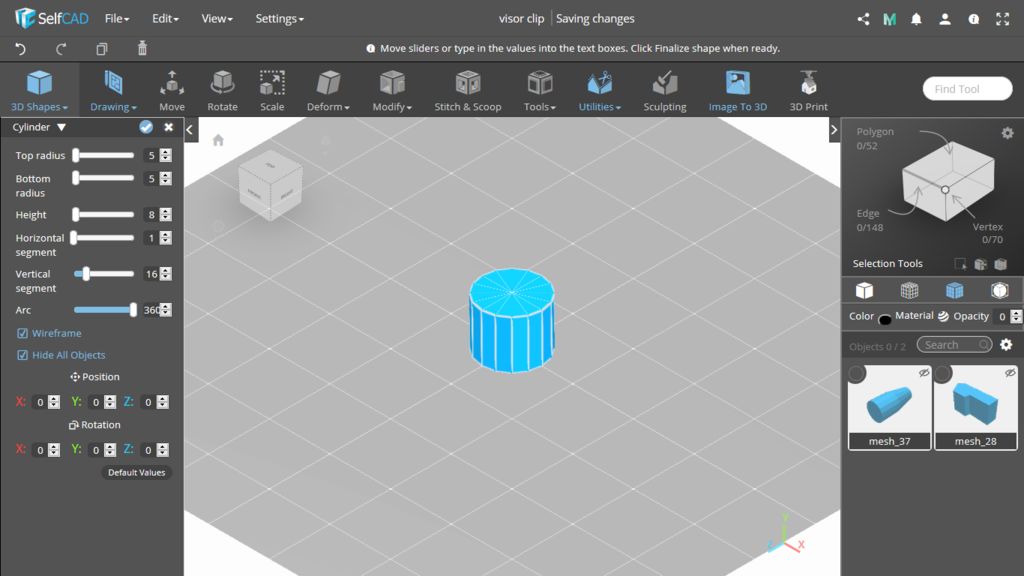Toggle selection circle of mesh_28
This screenshot has width=1024, height=576.
point(942,374)
